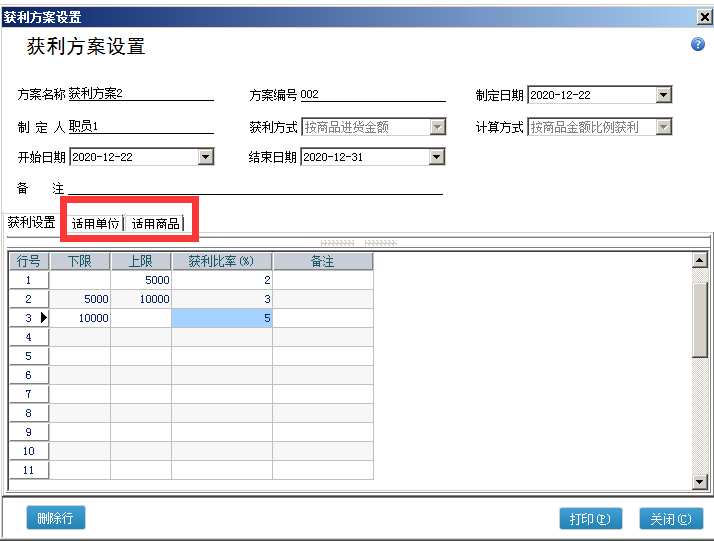Open the 计算方式 dropdown arrow
Image resolution: width=714 pixels, height=541 pixels.
[663, 127]
